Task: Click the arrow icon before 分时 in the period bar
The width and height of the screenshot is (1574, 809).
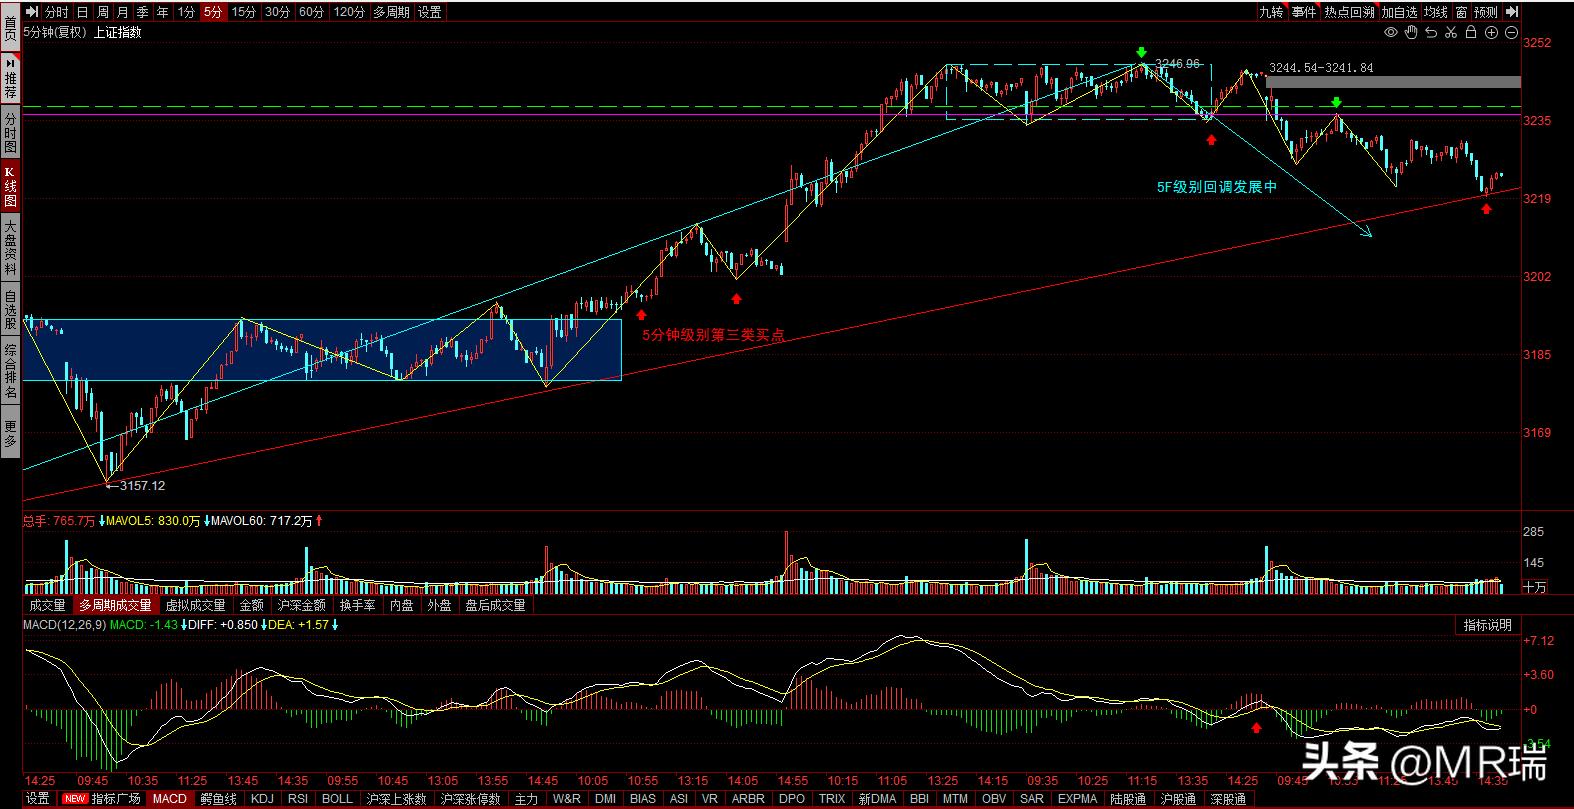Action: pos(32,12)
